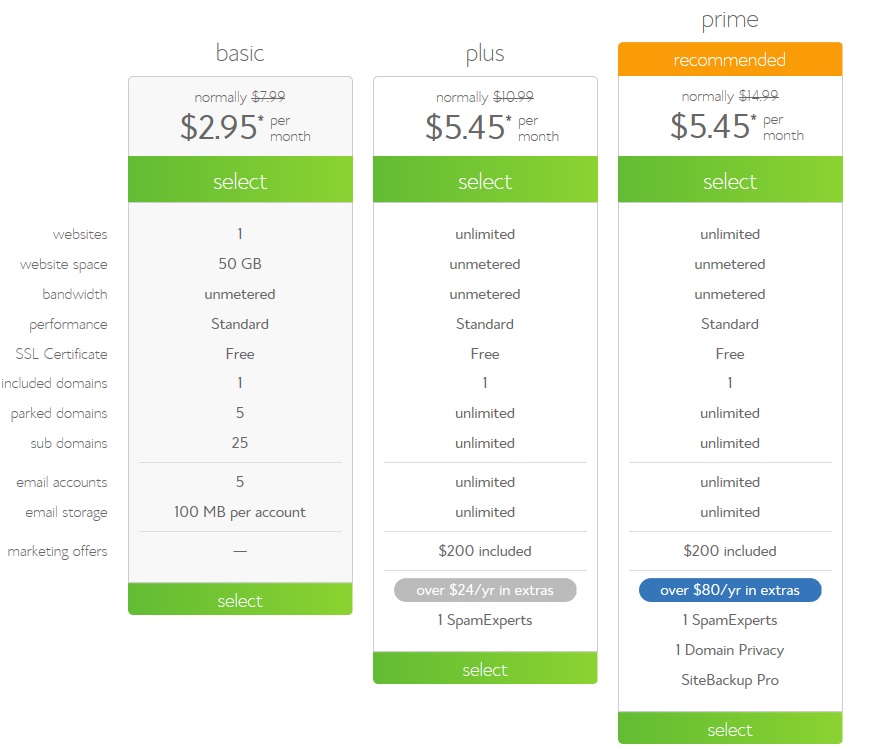Click the gray 'over $24/yr in extras' badge

(485, 590)
